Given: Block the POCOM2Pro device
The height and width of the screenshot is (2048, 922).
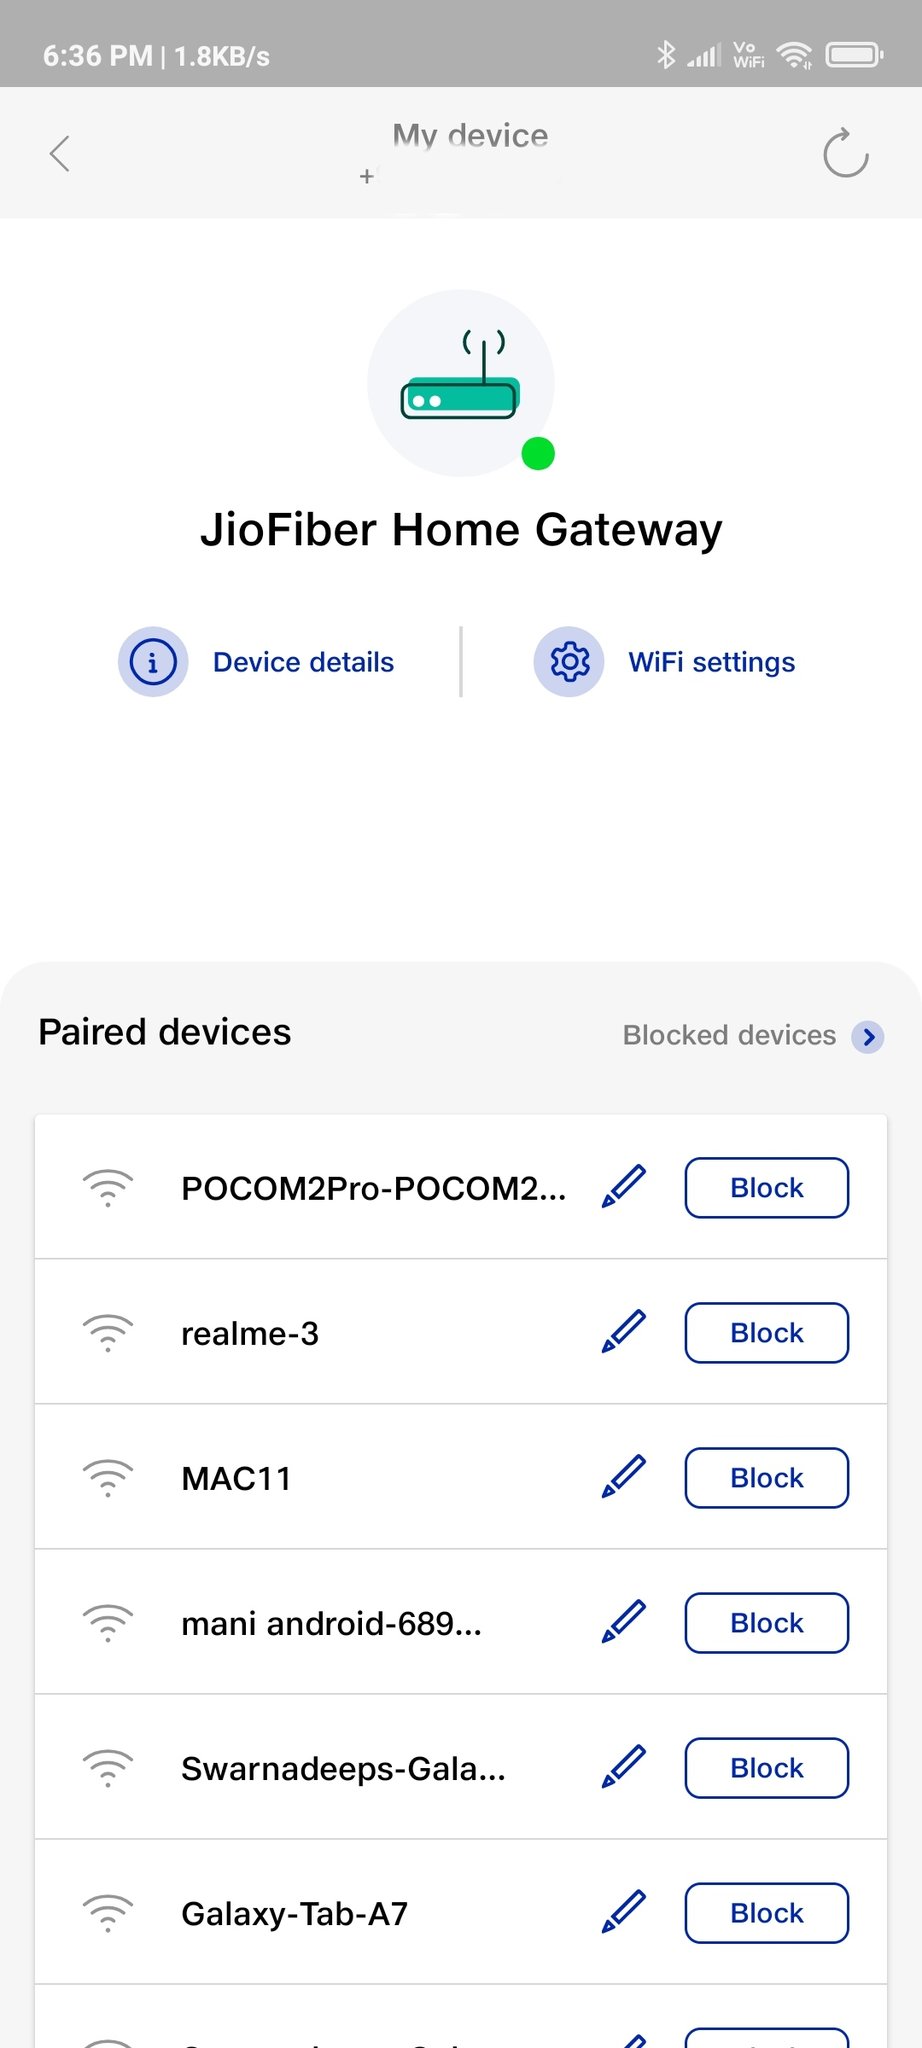Looking at the screenshot, I should tap(766, 1188).
